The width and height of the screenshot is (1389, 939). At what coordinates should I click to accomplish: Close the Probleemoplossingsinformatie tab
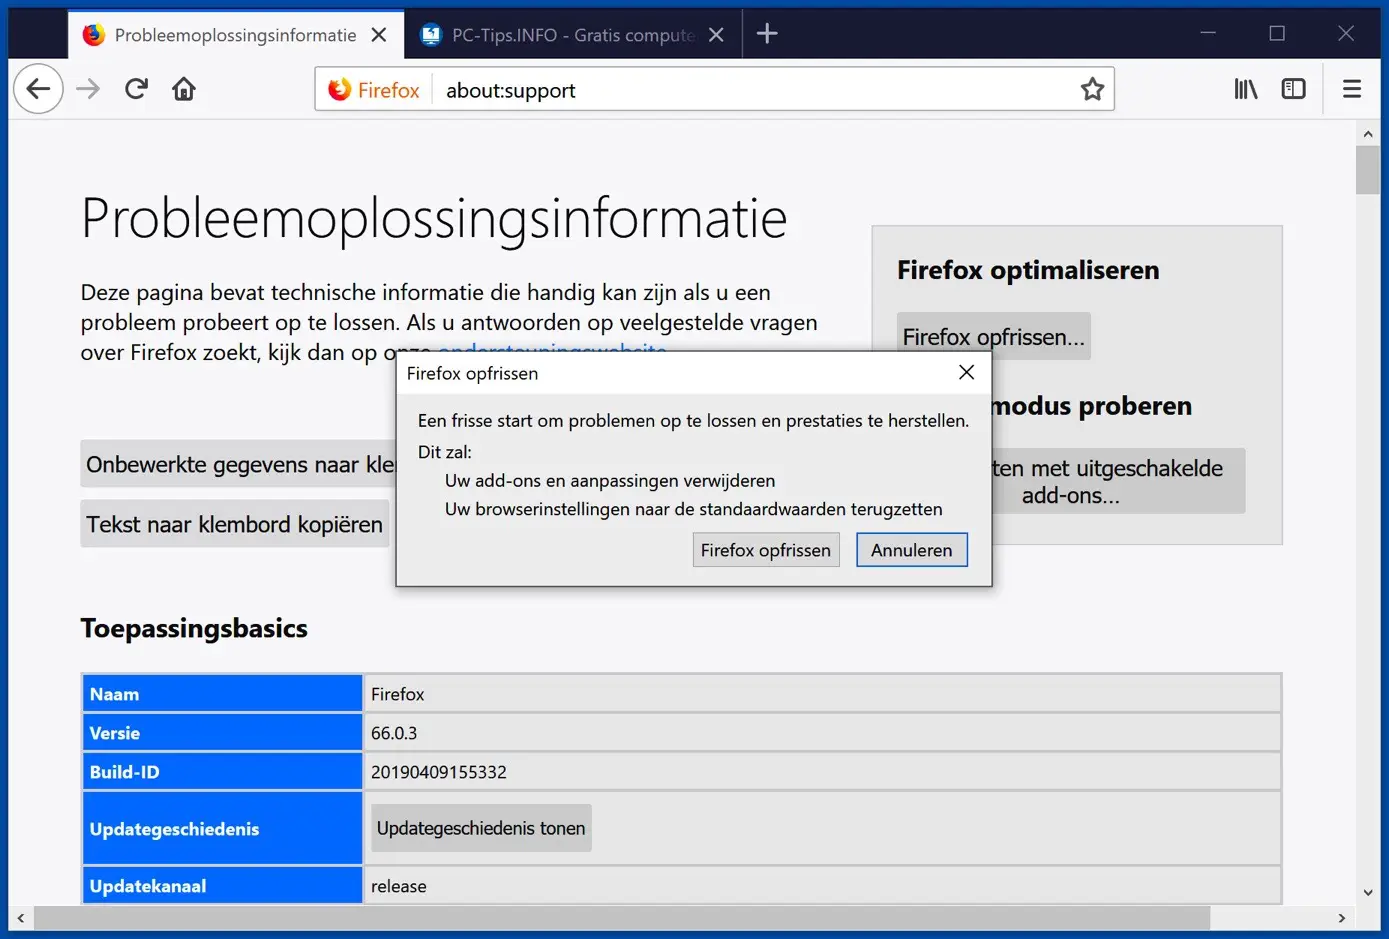[x=379, y=35]
